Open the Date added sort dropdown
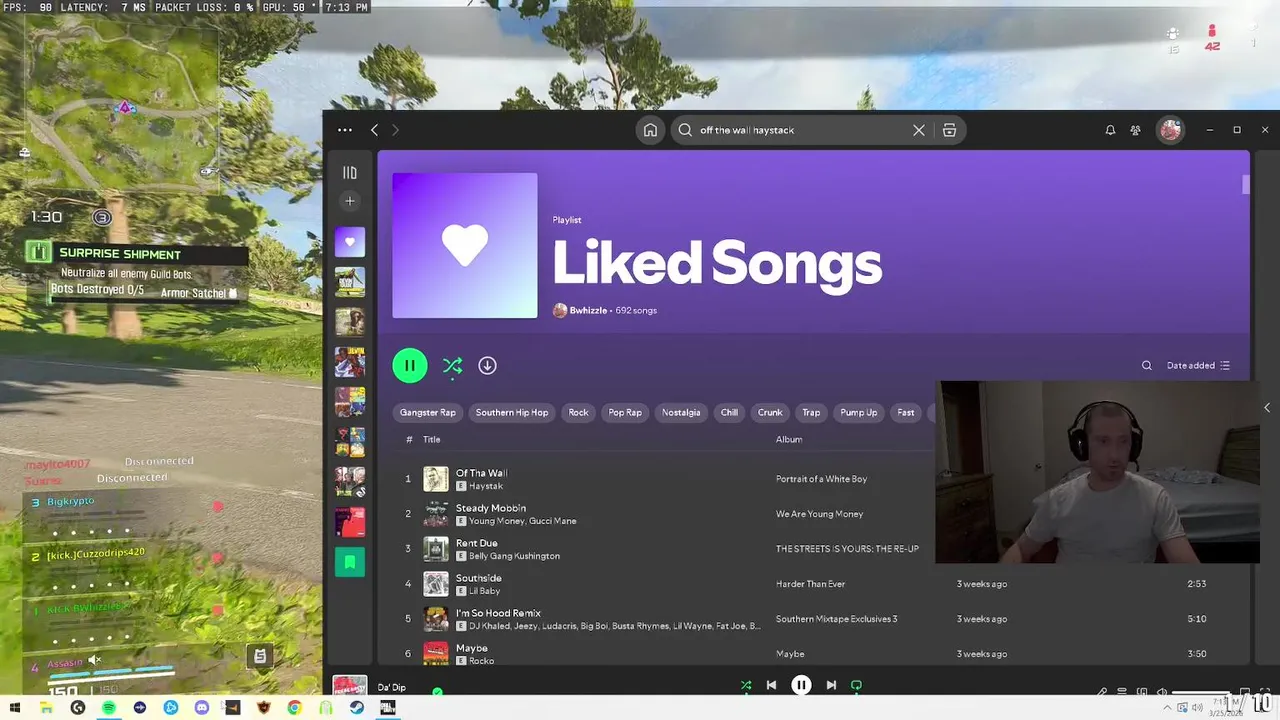1280x720 pixels. [x=1198, y=365]
